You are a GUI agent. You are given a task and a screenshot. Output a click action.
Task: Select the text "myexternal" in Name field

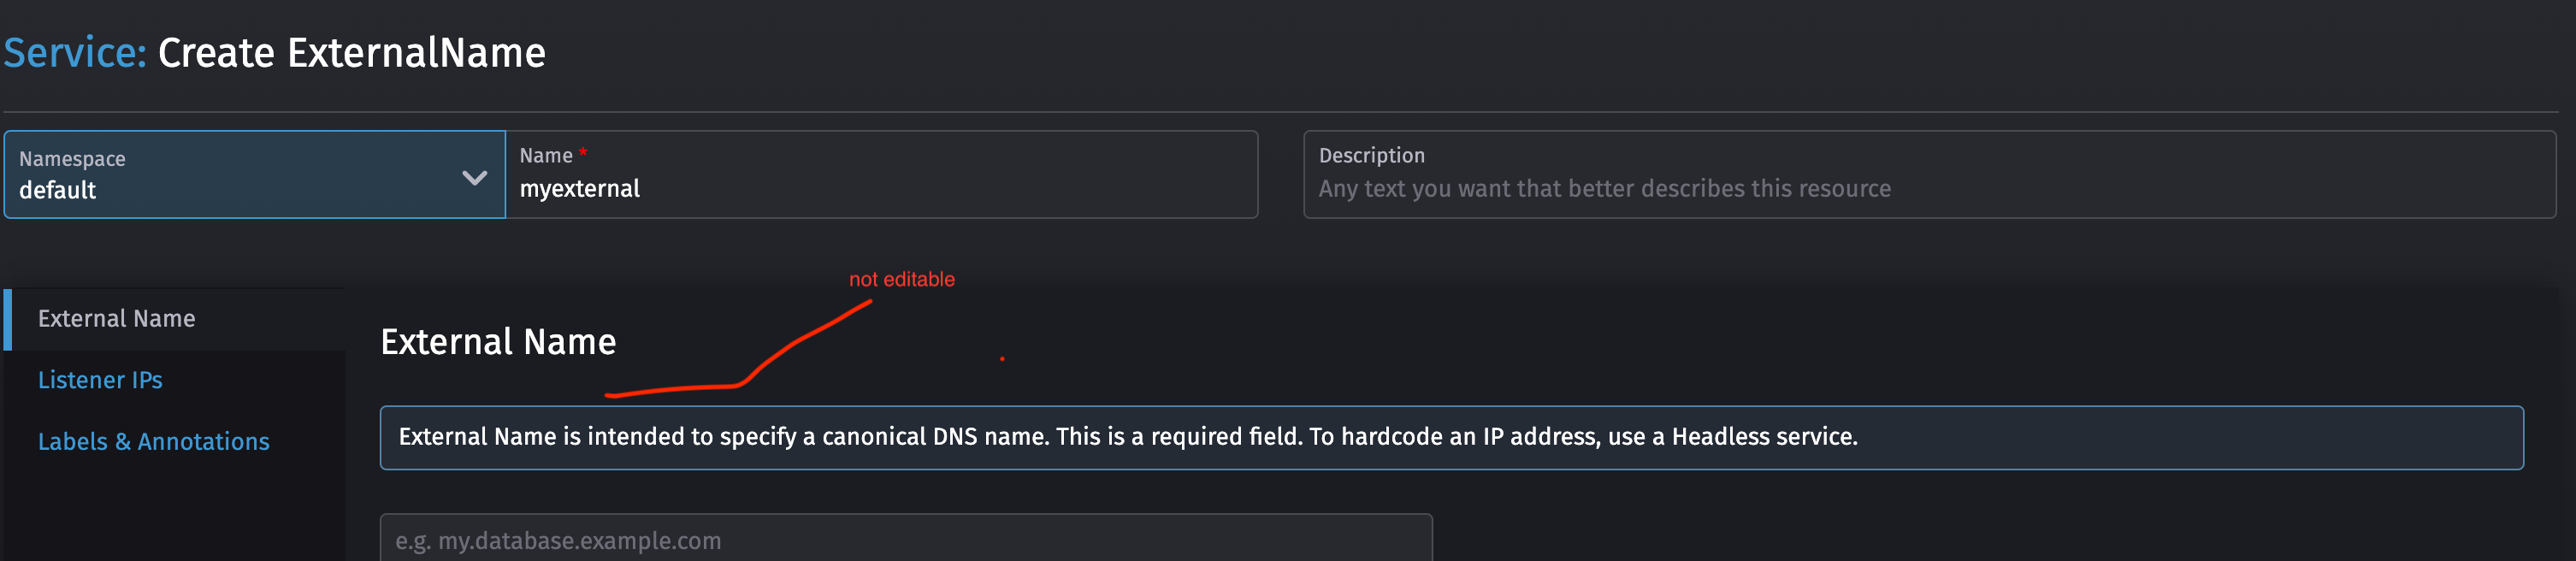[580, 188]
